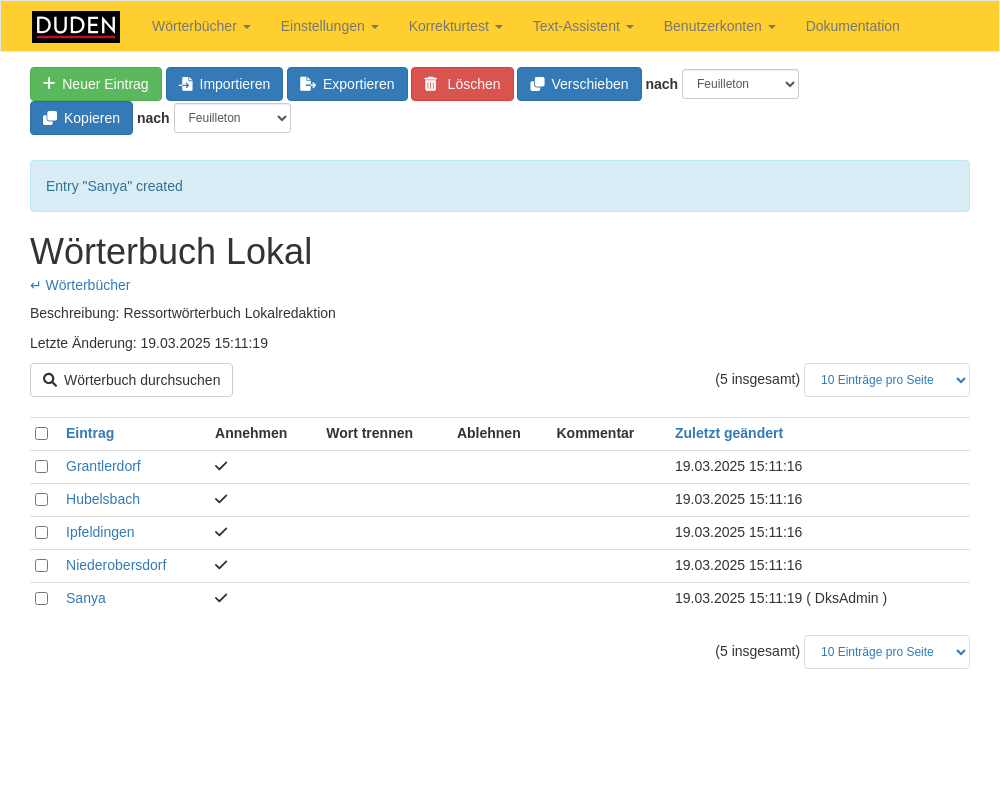The width and height of the screenshot is (1000, 800).
Task: Click the plus icon for Neuer Eintrag
Action: pos(49,84)
